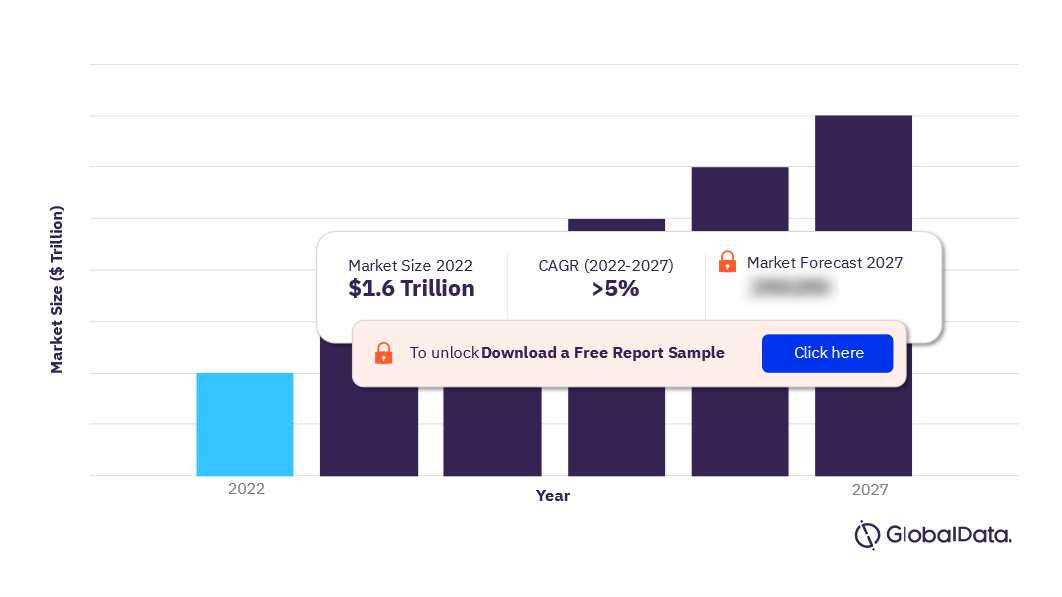Screen dimensions: 1062x597
Task: Click the blurred Market Forecast 2027 value
Action: pyautogui.click(x=791, y=287)
